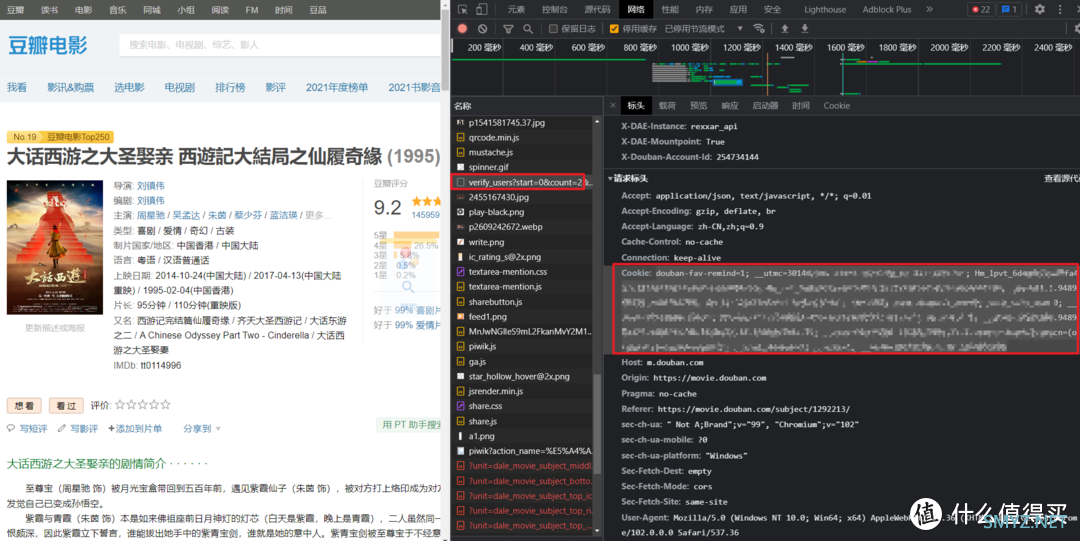Switch to the 预览 request tab
The width and height of the screenshot is (1080, 541).
click(x=698, y=105)
